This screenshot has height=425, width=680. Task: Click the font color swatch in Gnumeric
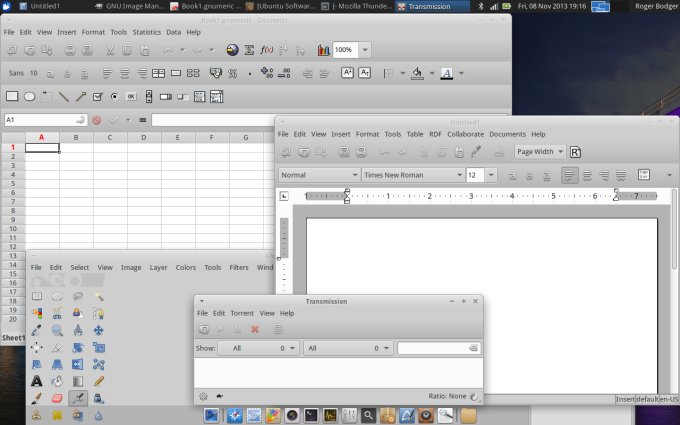446,73
